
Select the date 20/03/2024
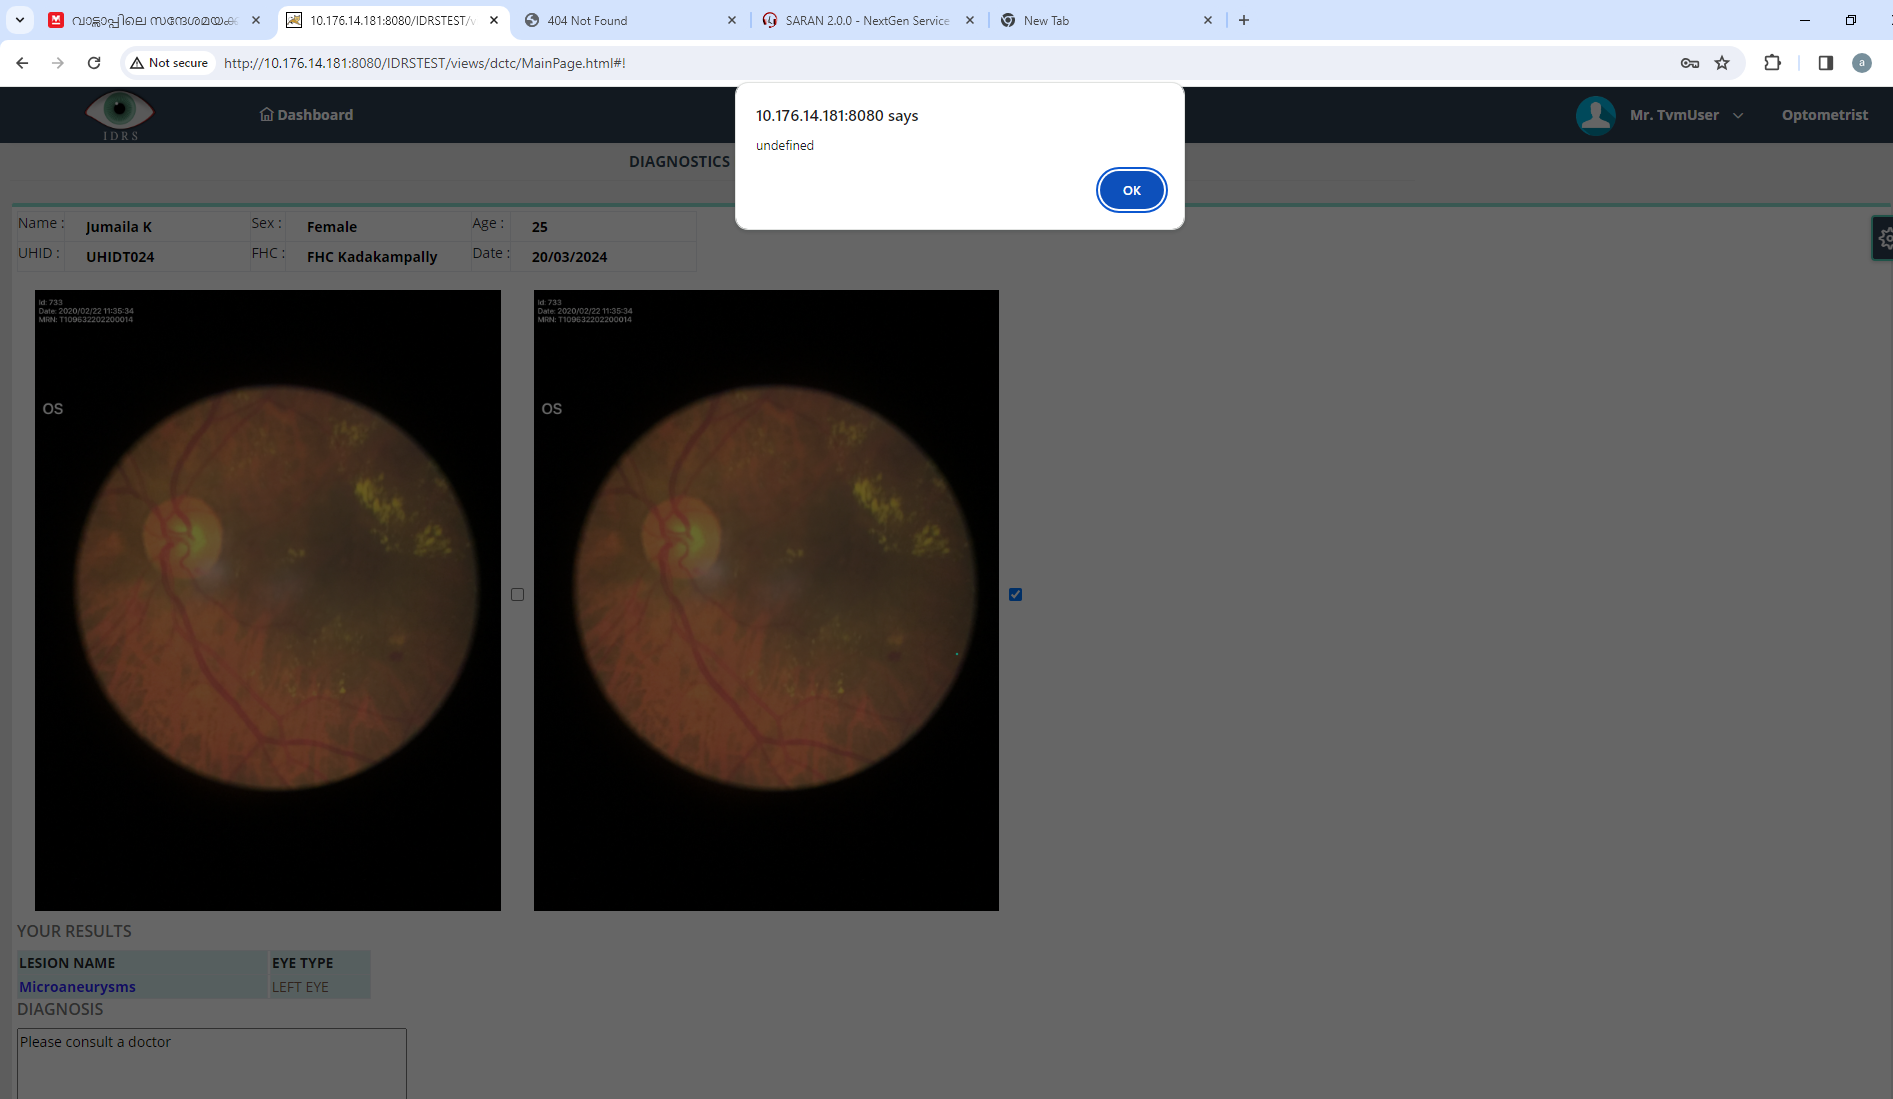click(569, 257)
